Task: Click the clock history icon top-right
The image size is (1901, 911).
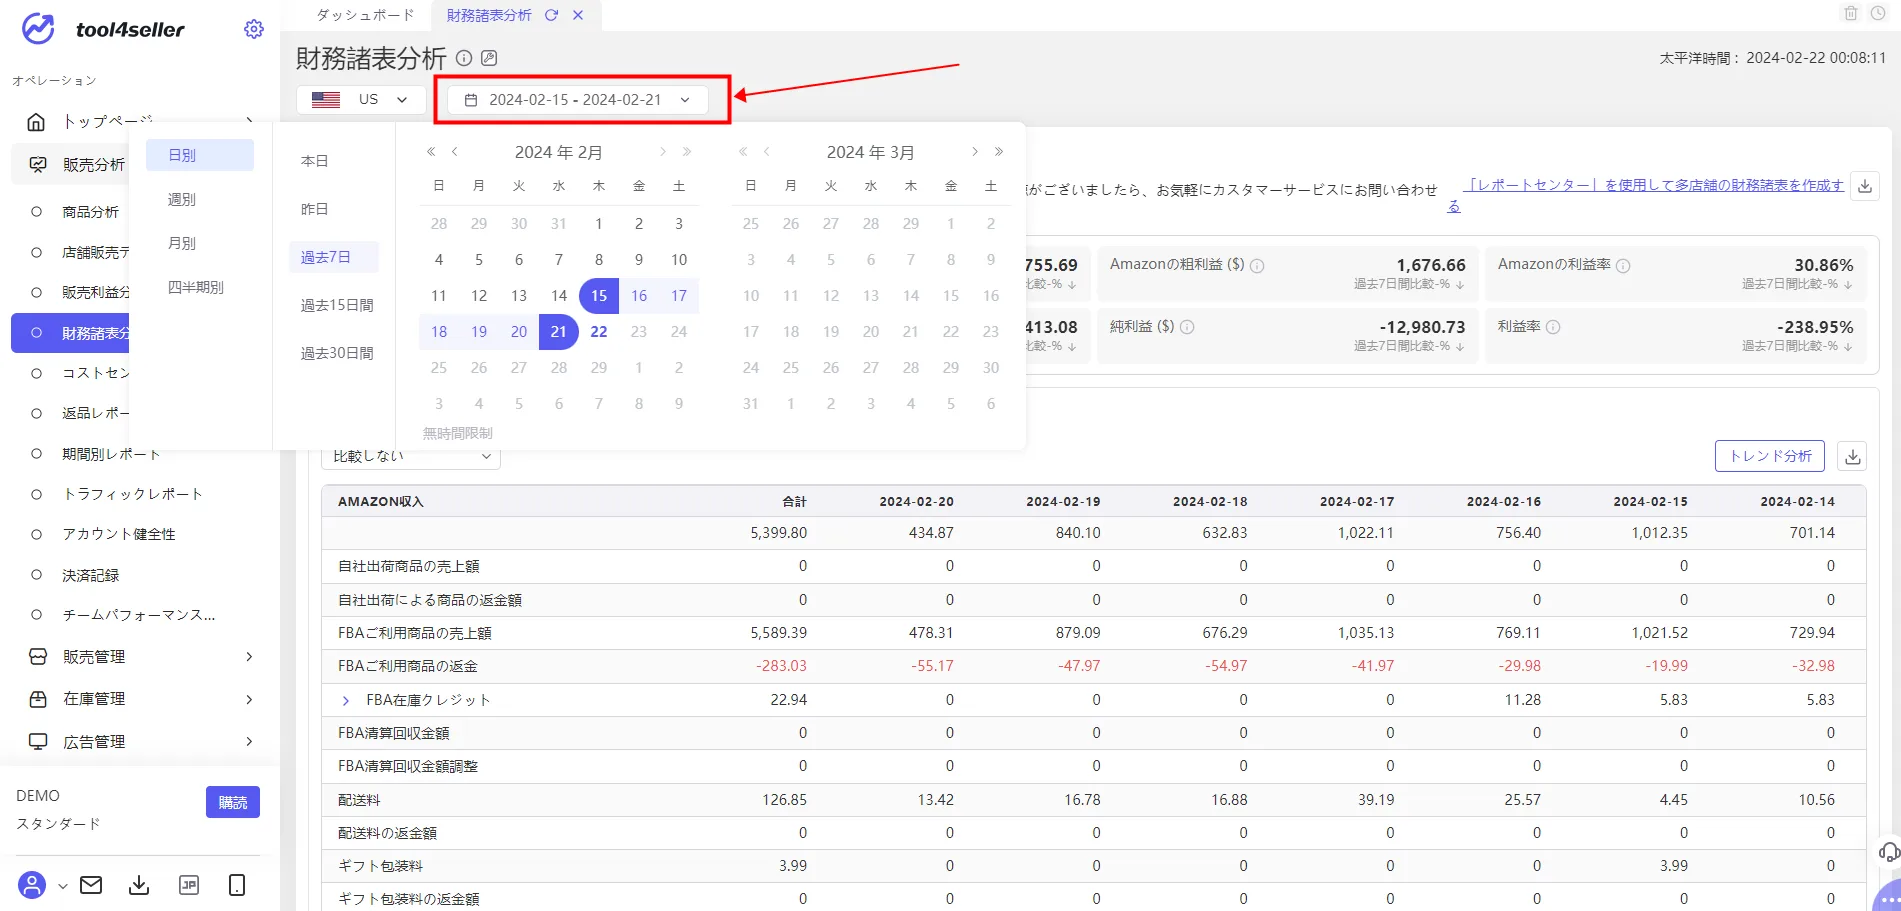Action: (1878, 13)
